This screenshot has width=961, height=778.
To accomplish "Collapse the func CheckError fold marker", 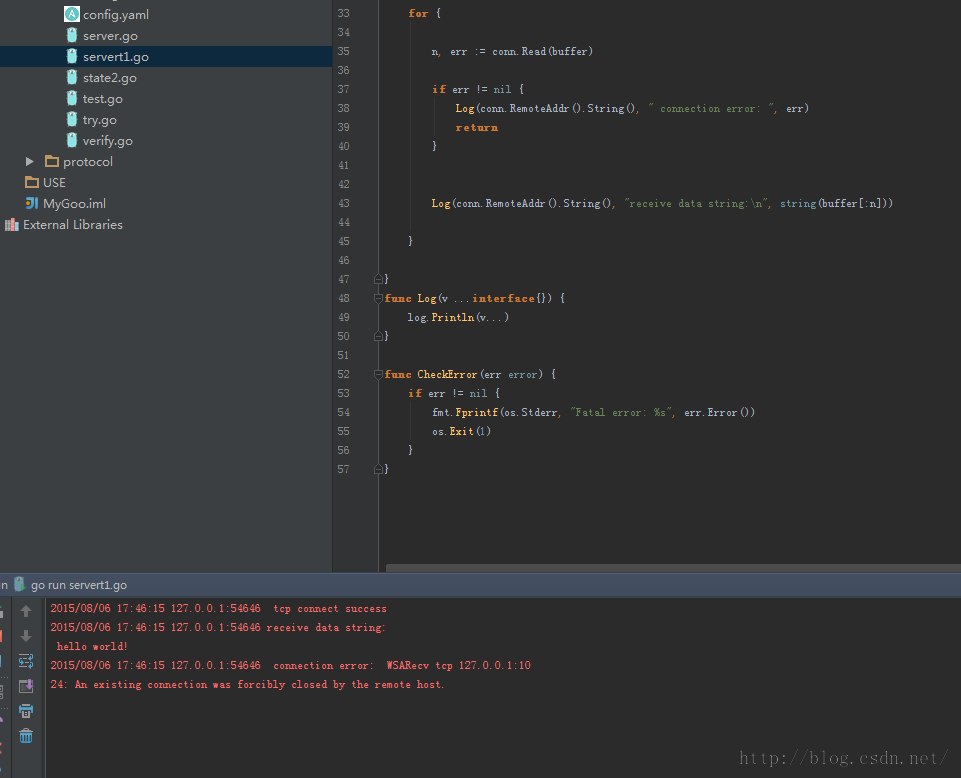I will tap(378, 375).
